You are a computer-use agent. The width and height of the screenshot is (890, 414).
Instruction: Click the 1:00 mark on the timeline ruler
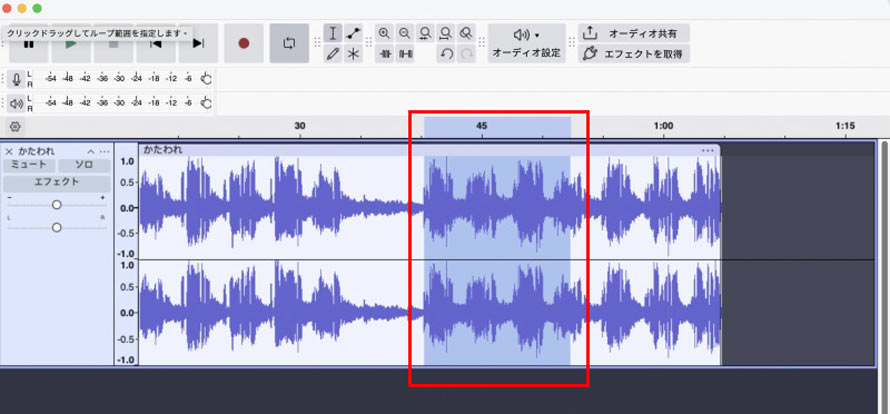pos(664,126)
